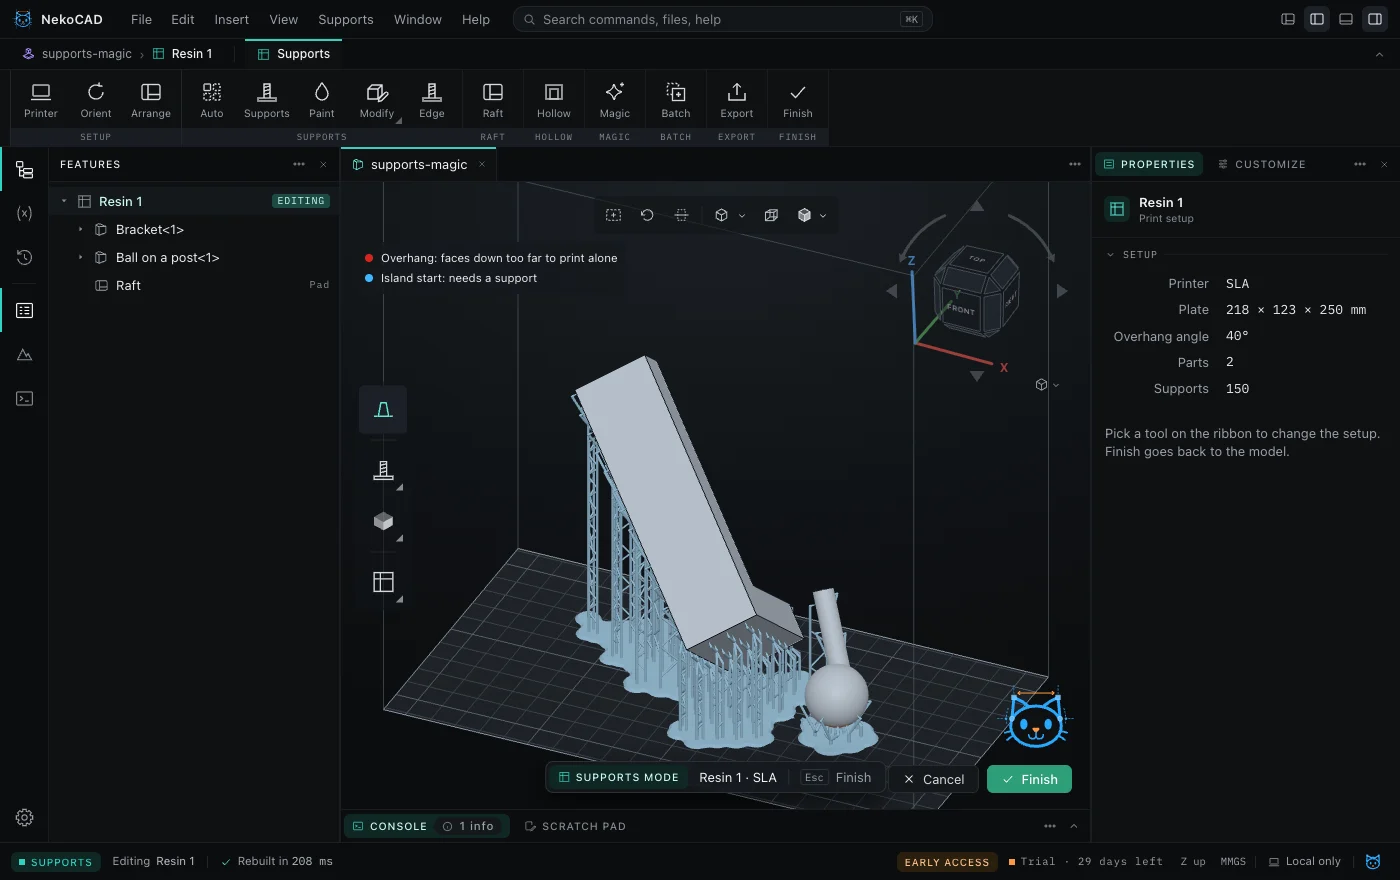Click the Edge supports tool

pos(432,100)
